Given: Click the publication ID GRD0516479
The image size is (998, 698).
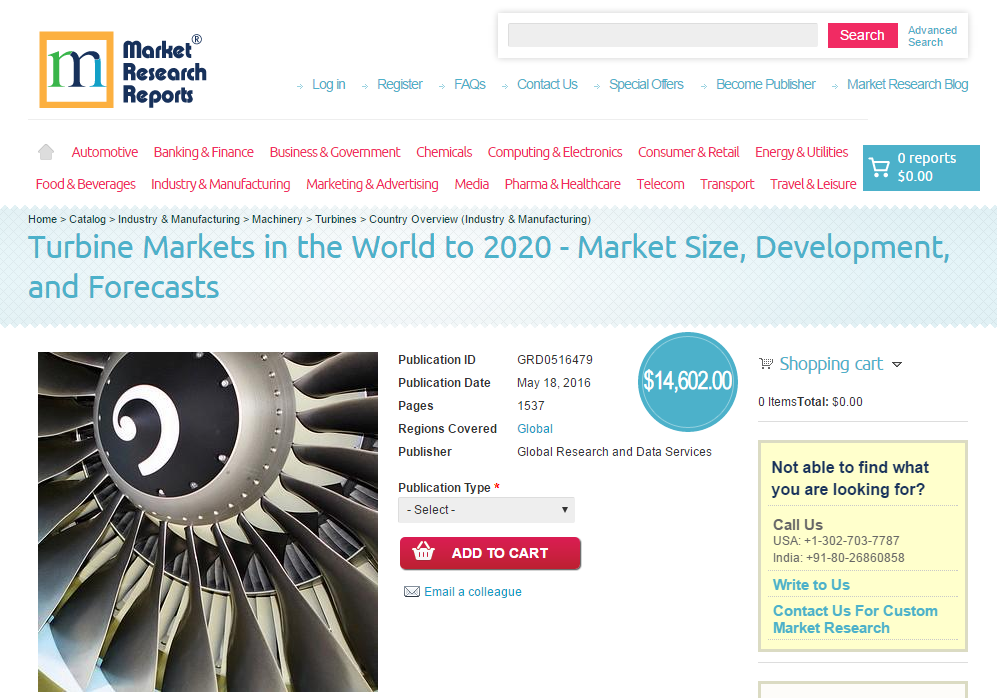Looking at the screenshot, I should (x=555, y=360).
